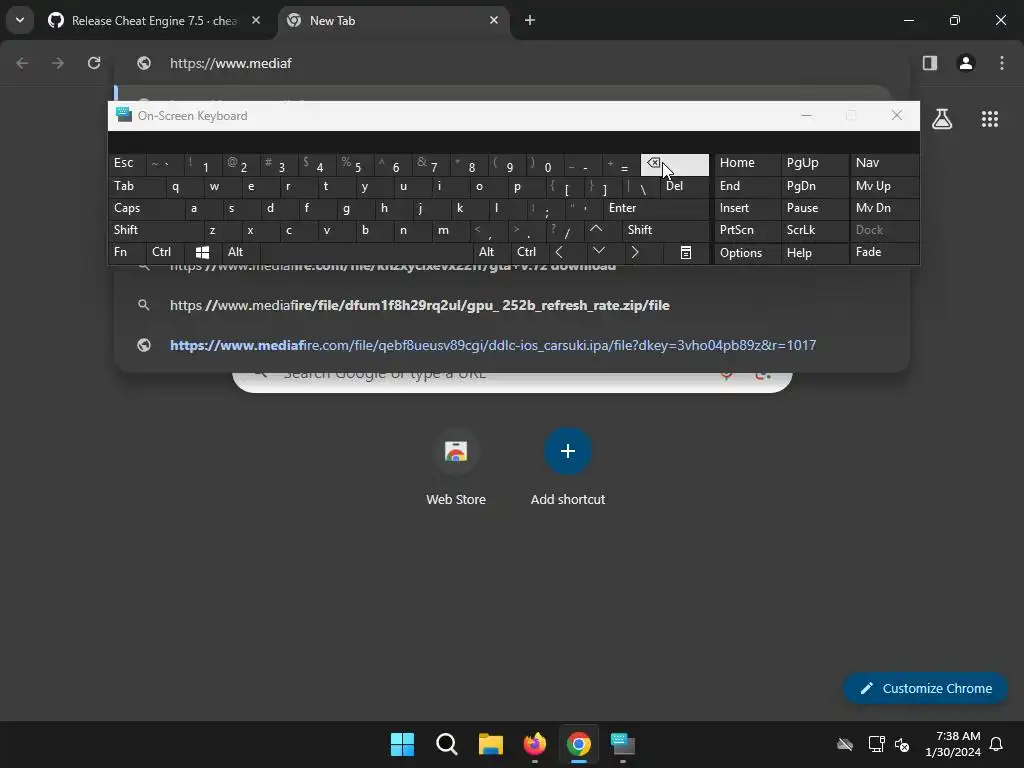Click the PgDn key on keyboard
This screenshot has width=1024, height=768.
(814, 187)
